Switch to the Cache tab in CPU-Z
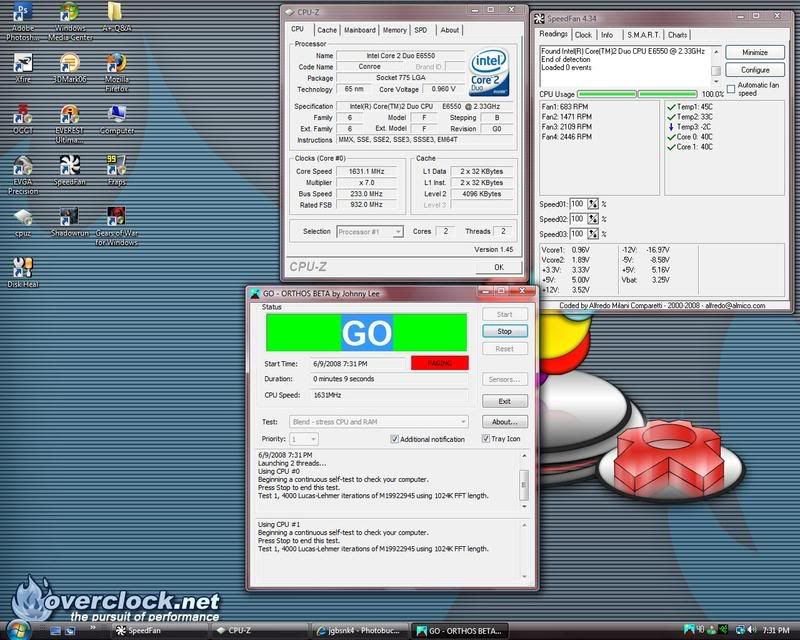800x640 pixels. 327,30
